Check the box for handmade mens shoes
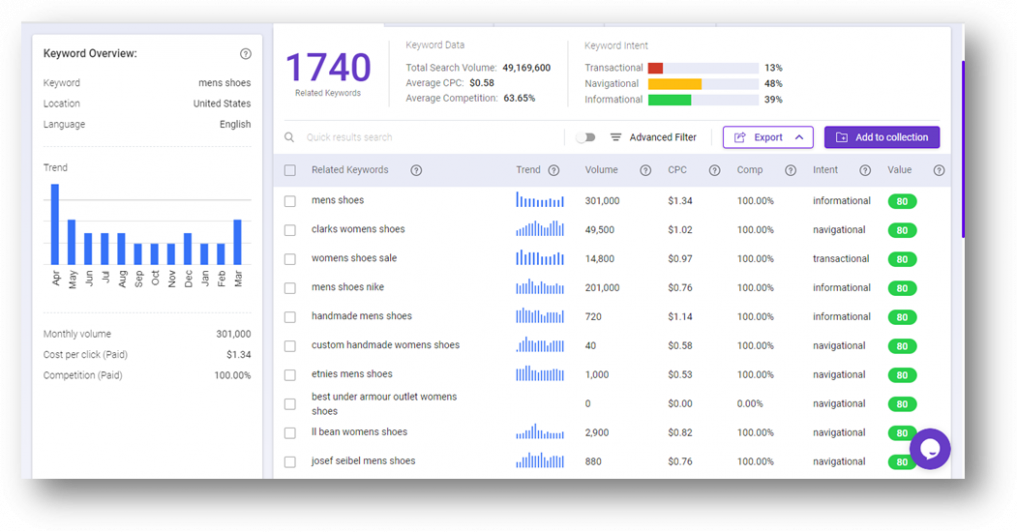 coord(290,317)
